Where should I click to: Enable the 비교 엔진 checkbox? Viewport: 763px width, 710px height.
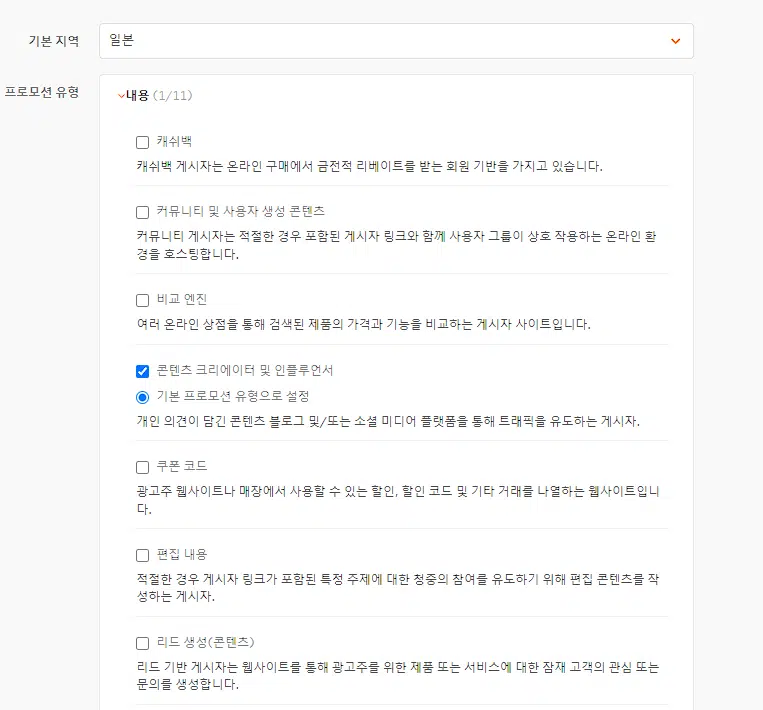[143, 300]
